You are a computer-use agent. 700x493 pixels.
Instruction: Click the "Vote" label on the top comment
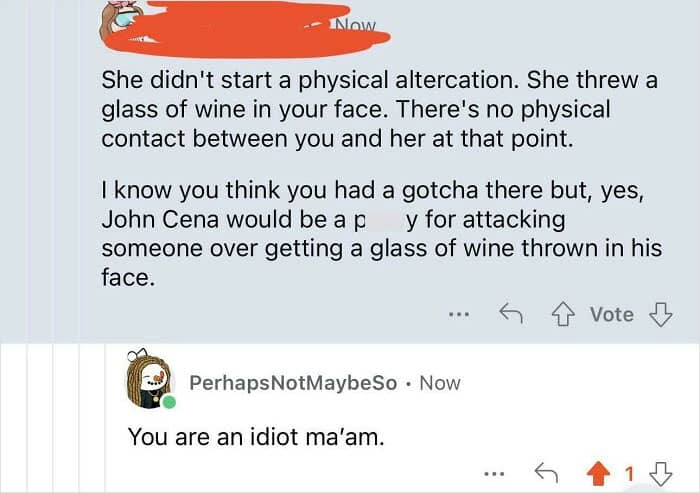tap(611, 314)
